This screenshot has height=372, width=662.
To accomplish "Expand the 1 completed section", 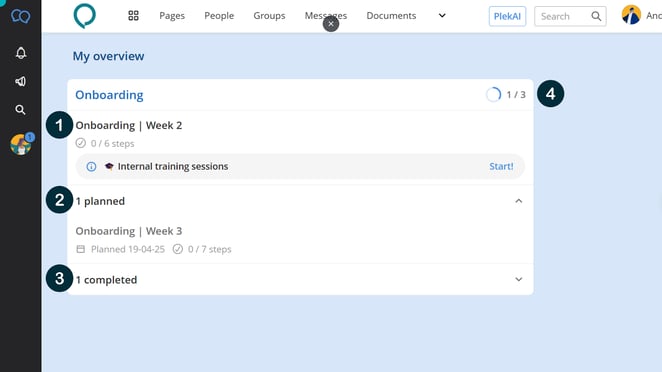I will (518, 280).
